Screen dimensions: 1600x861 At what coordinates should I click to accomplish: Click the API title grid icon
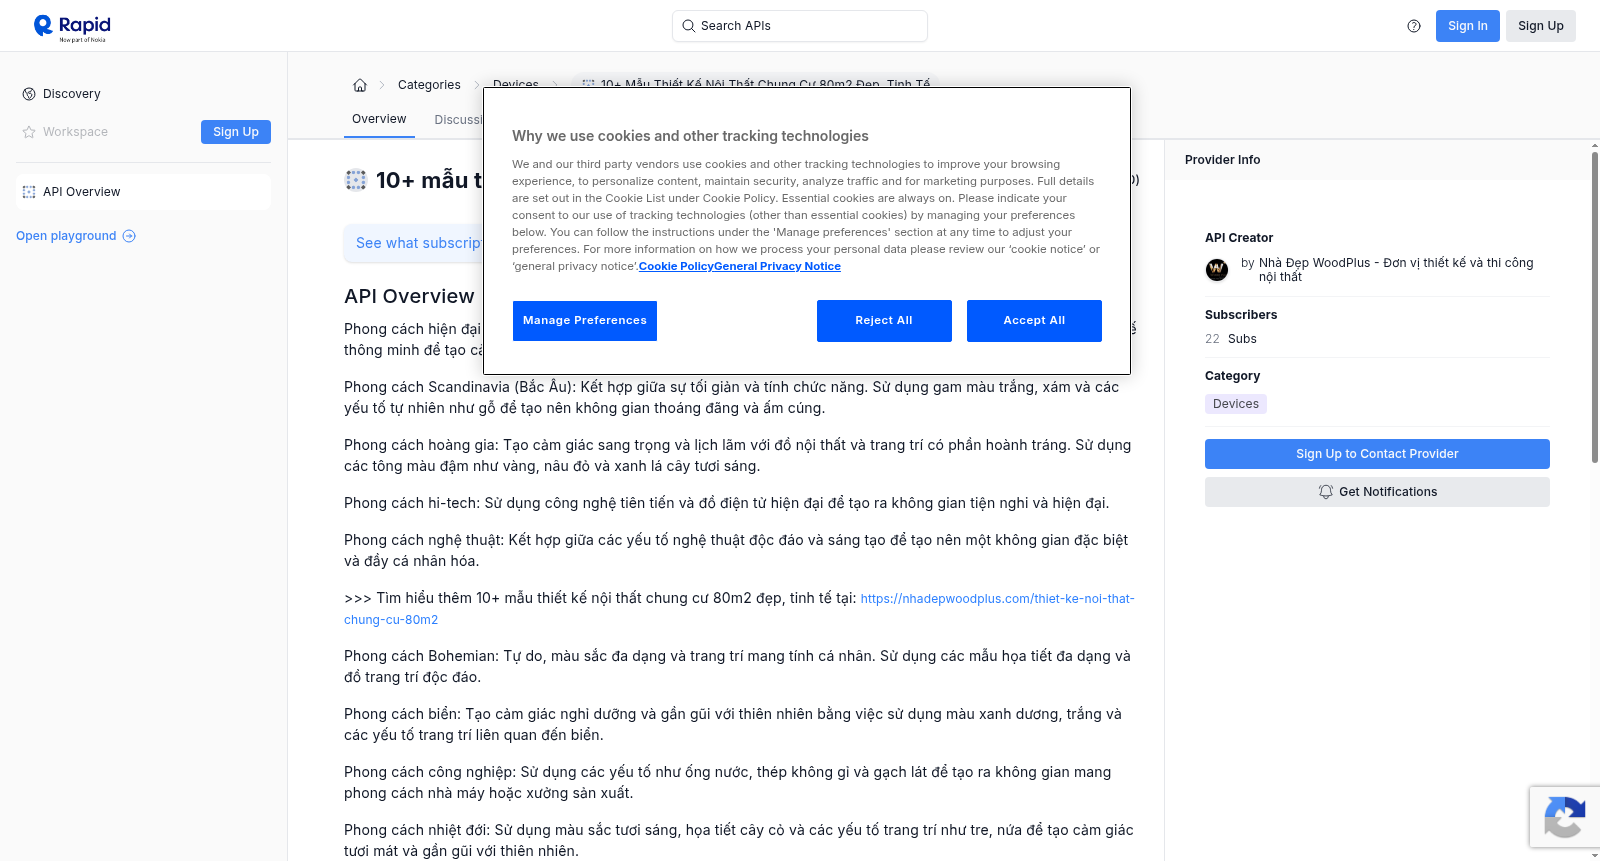click(356, 180)
